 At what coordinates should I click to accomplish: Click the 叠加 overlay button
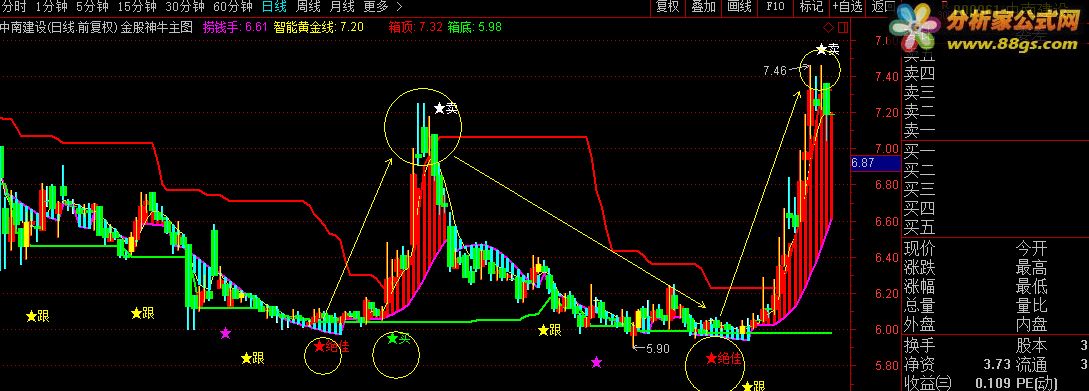coord(703,7)
